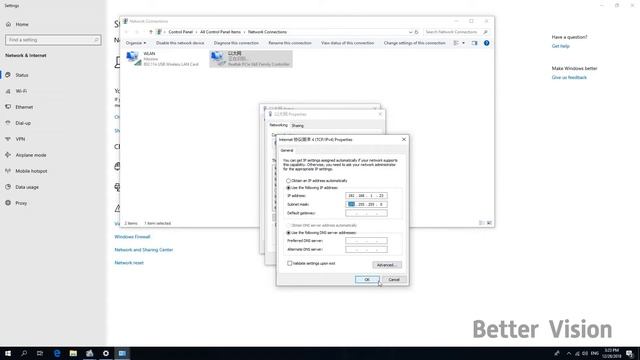This screenshot has width=640, height=360.
Task: Cancel the IPv4 Properties dialog
Action: [x=394, y=280]
